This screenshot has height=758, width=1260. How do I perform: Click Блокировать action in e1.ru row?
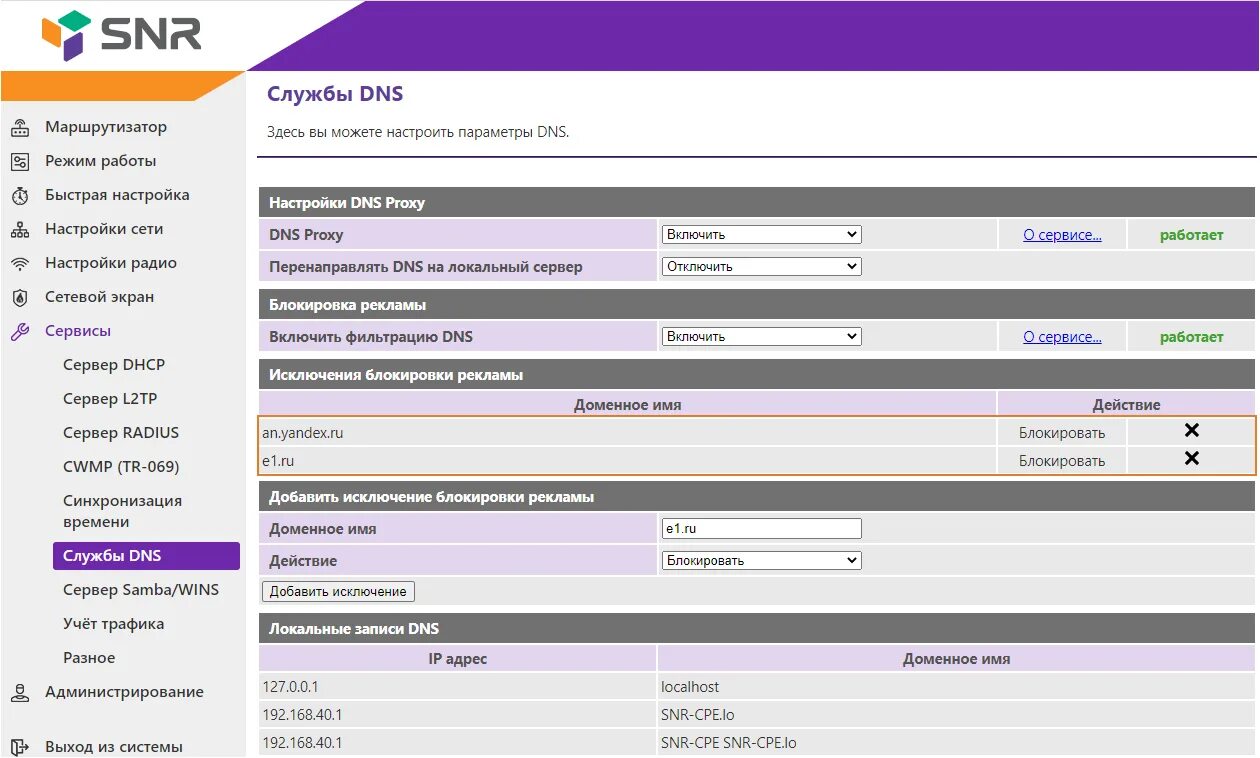[1062, 461]
